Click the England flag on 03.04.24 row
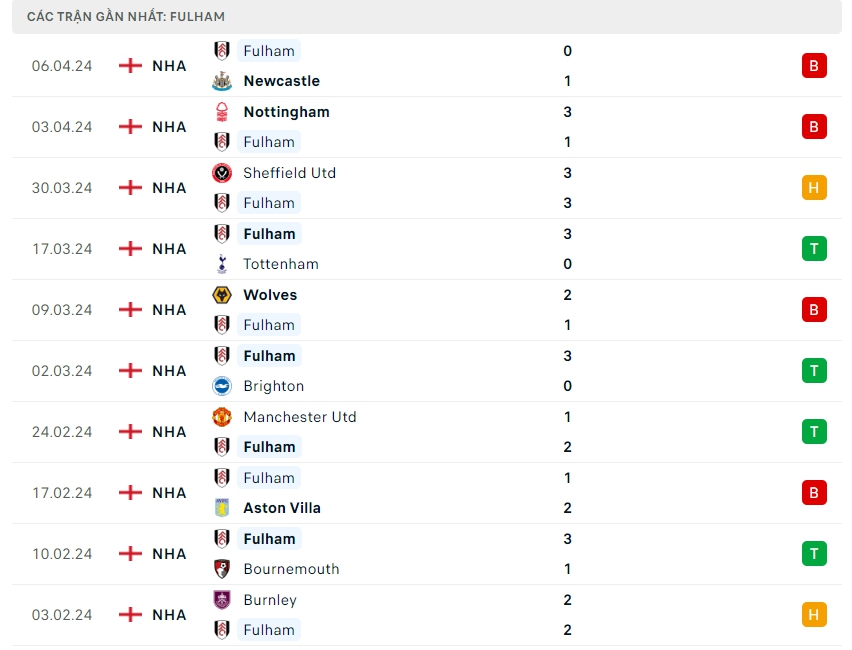Screen dimensions: 852x650 click(130, 127)
